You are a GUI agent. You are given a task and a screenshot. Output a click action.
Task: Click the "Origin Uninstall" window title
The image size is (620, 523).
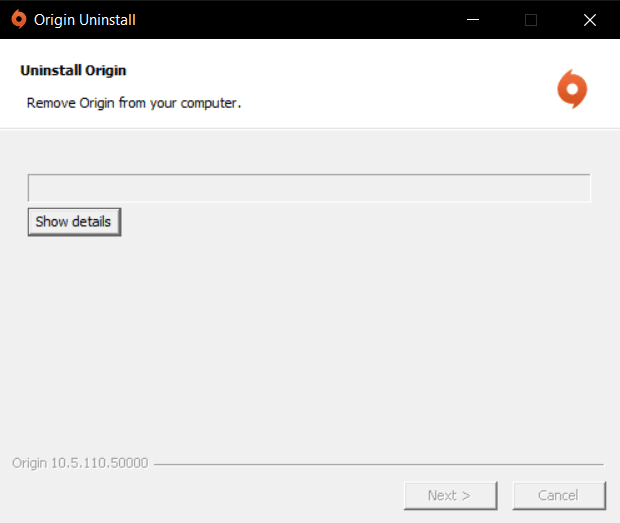pos(85,20)
